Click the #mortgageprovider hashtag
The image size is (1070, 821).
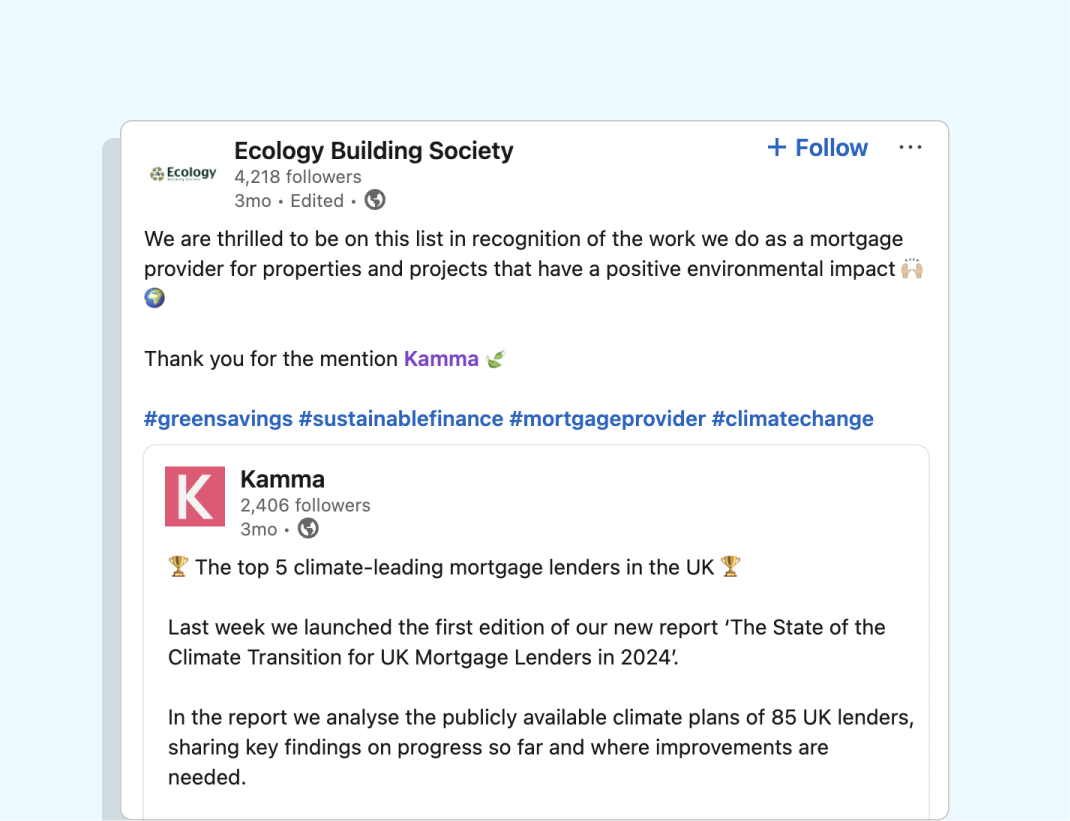tap(607, 419)
